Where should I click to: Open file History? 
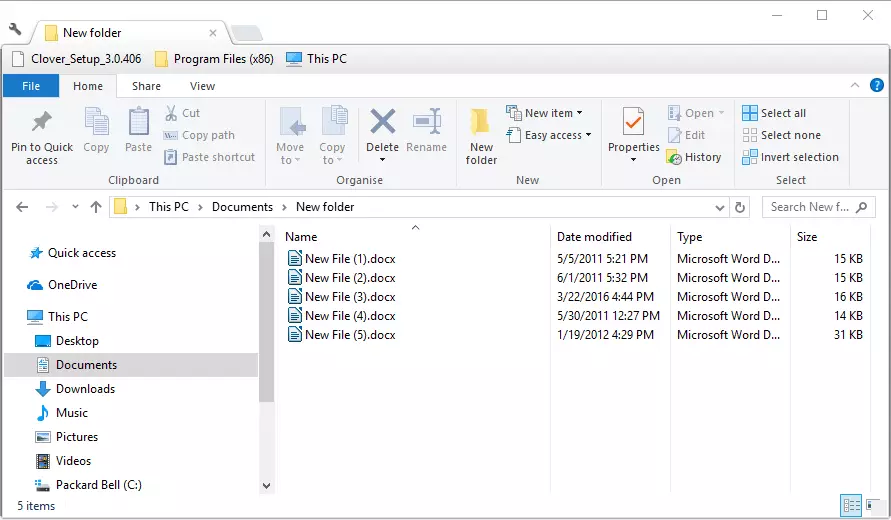tap(694, 157)
